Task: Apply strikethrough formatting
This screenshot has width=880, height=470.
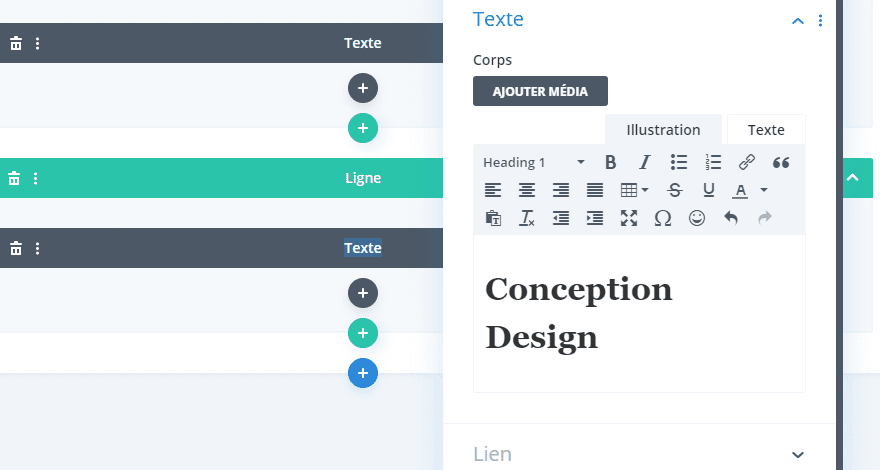Action: click(675, 190)
